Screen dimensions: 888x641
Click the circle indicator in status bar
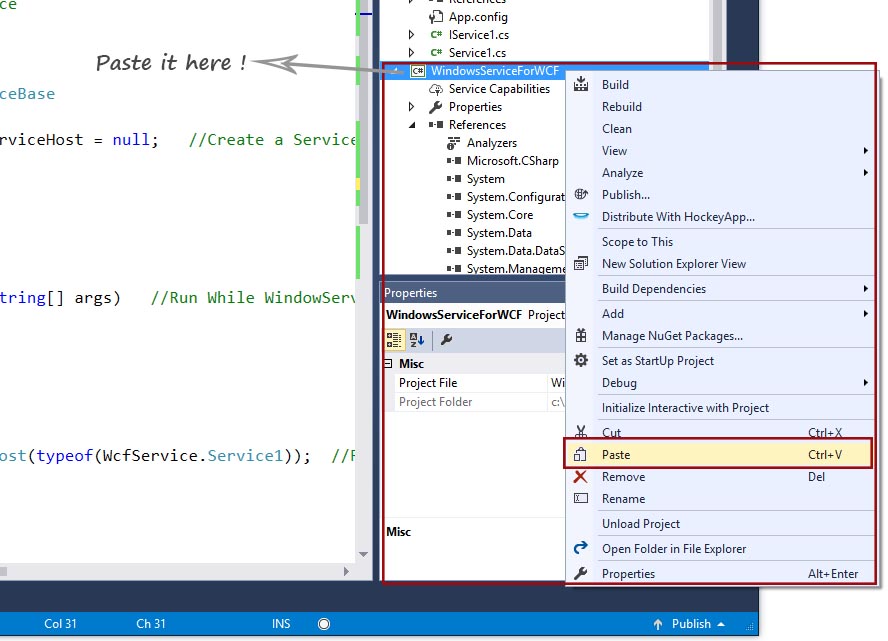pyautogui.click(x=324, y=624)
